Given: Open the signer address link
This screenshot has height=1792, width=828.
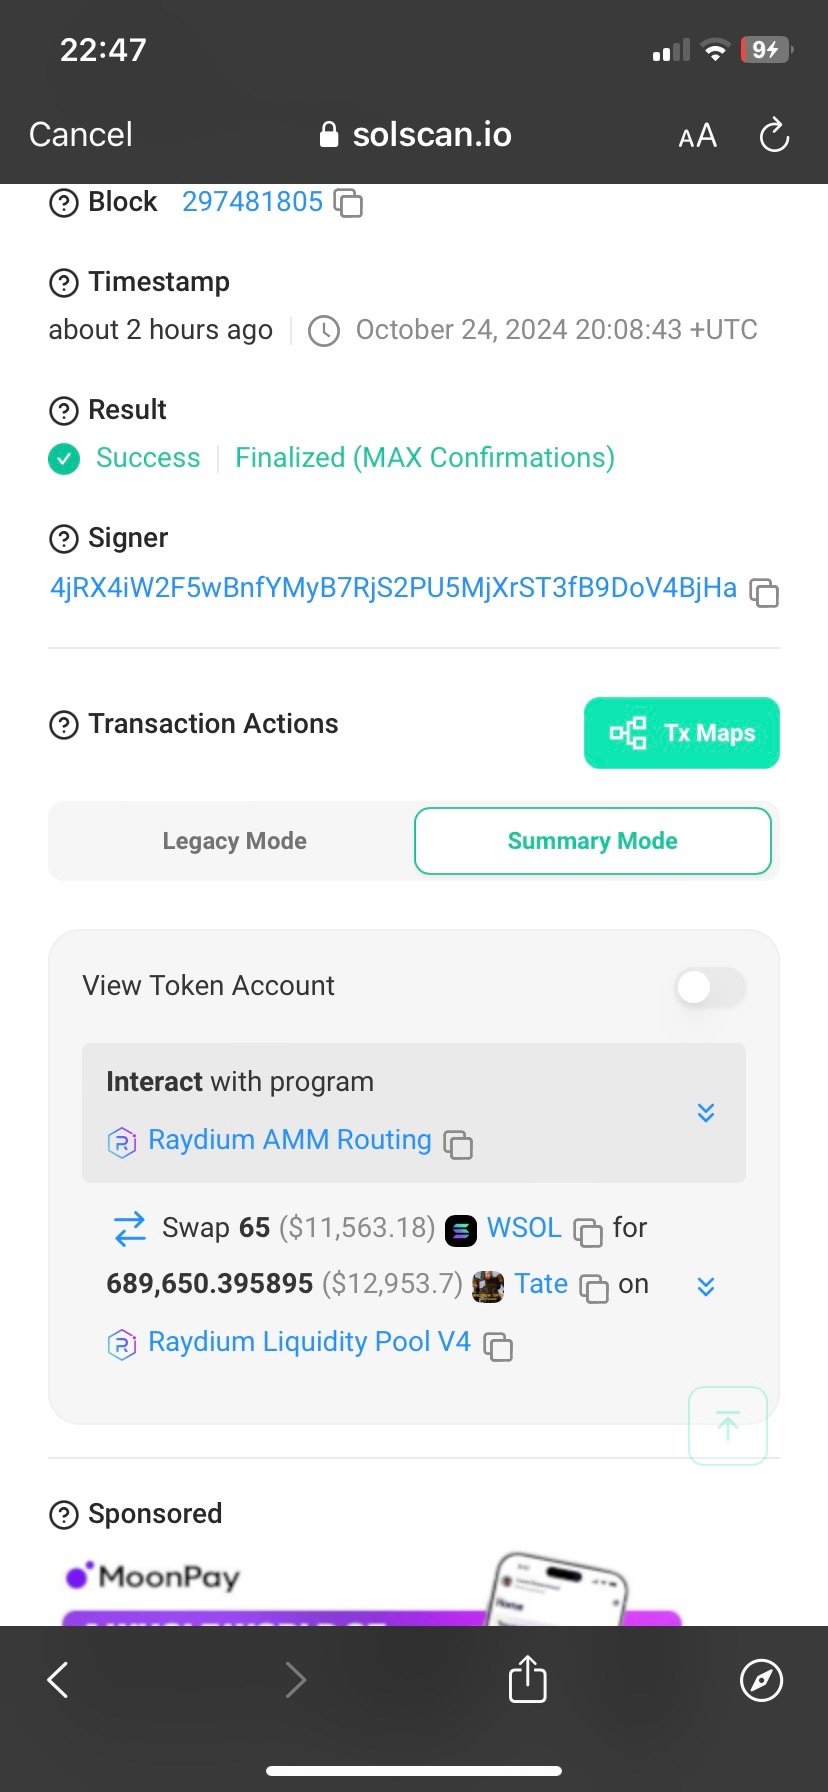Looking at the screenshot, I should point(393,588).
